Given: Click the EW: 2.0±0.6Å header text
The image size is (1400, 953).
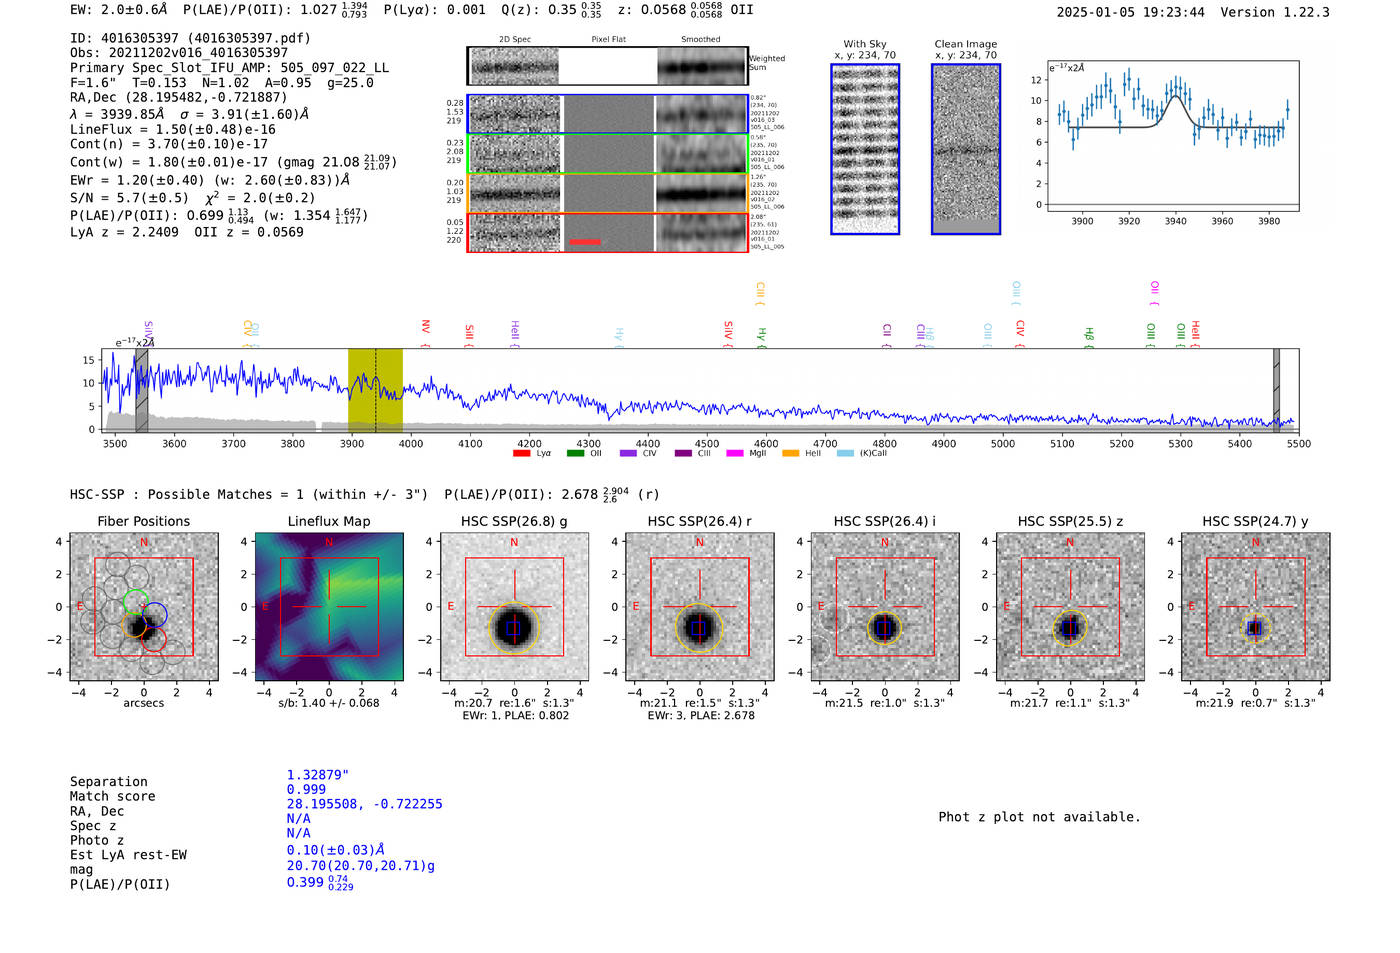Looking at the screenshot, I should (x=119, y=9).
